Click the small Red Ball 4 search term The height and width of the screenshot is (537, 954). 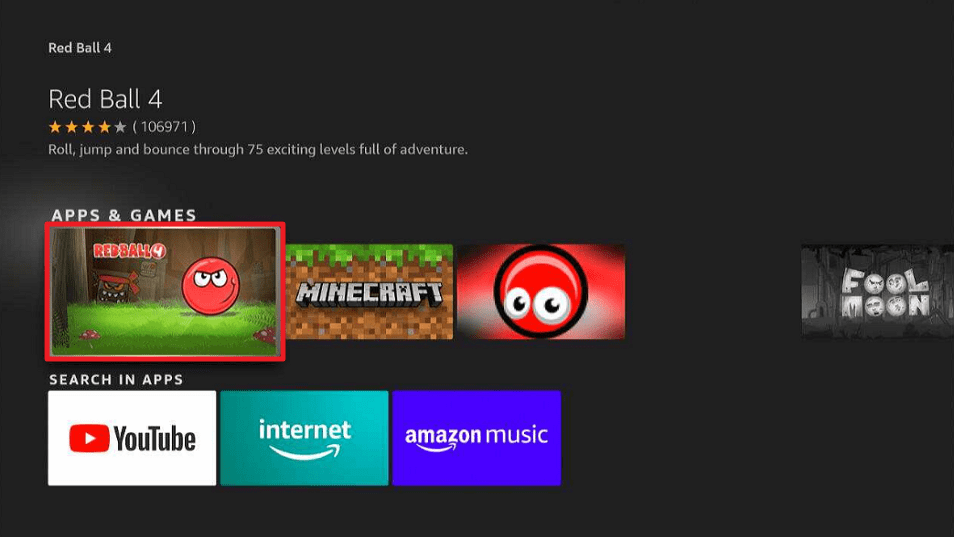coord(80,48)
